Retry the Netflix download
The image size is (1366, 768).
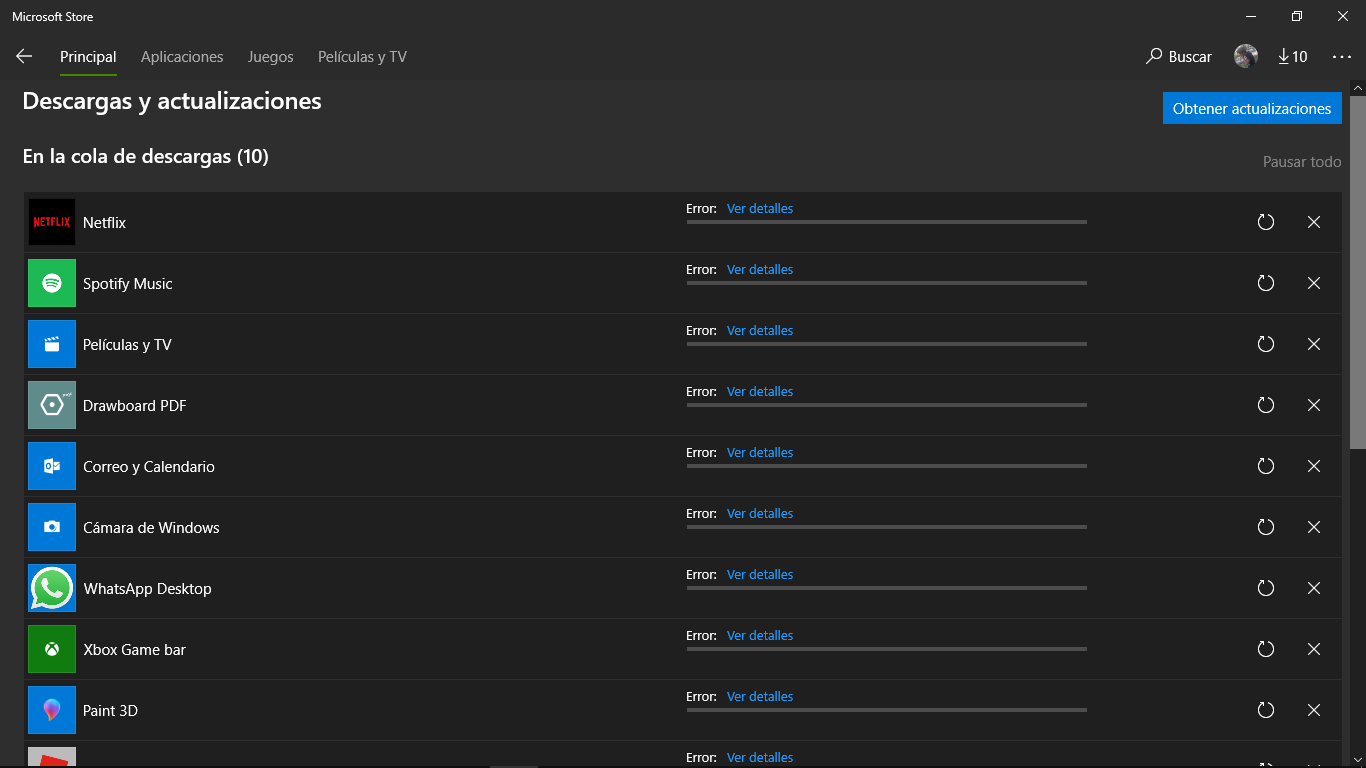(x=1266, y=222)
